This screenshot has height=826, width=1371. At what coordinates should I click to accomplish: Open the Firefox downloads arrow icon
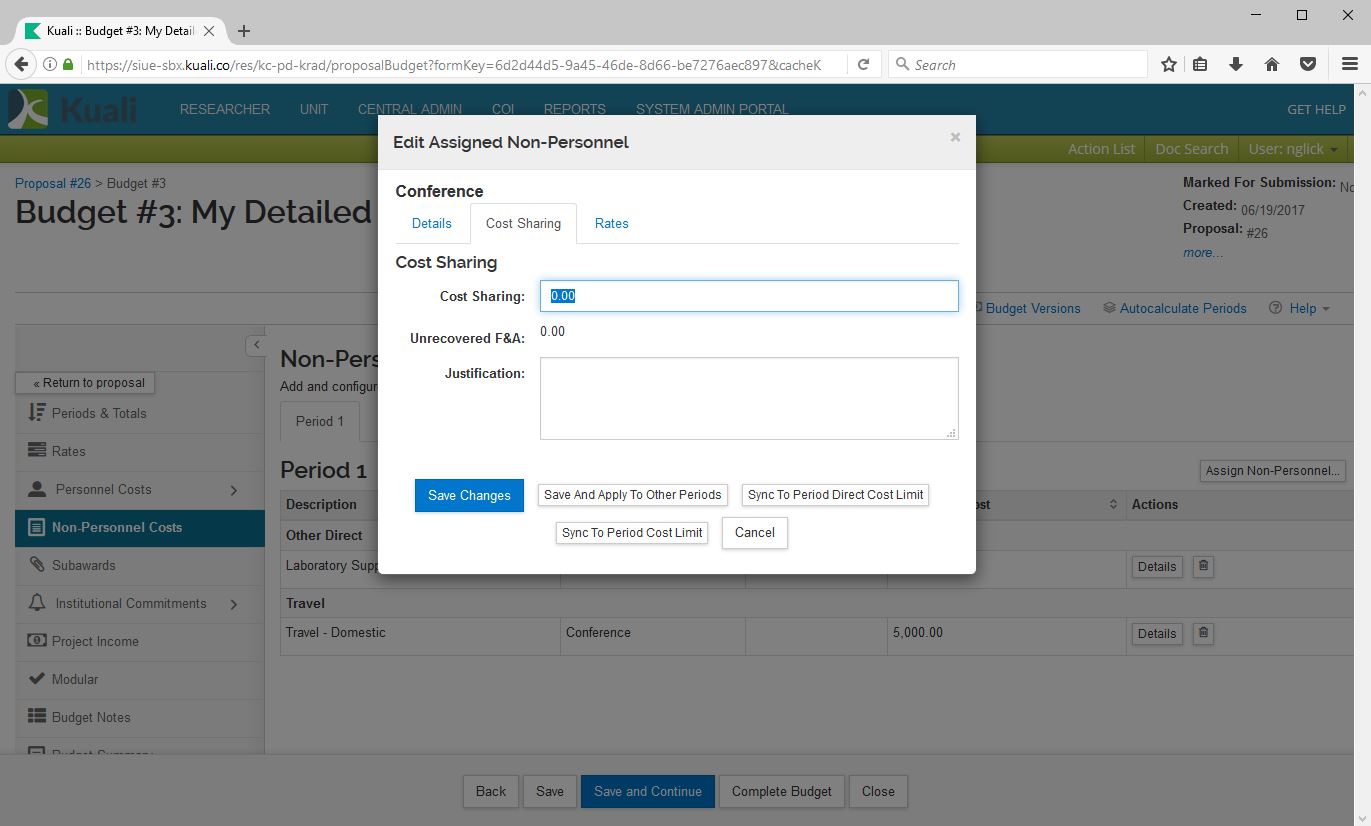(x=1236, y=65)
